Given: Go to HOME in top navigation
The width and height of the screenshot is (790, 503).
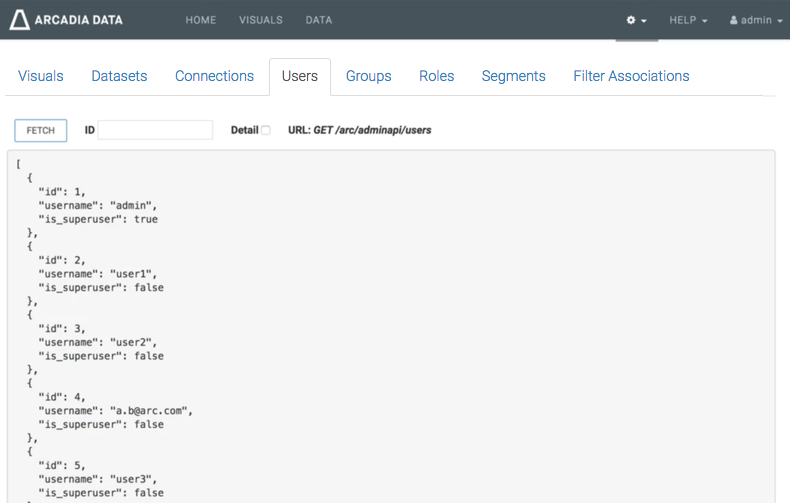Looking at the screenshot, I should coord(201,20).
